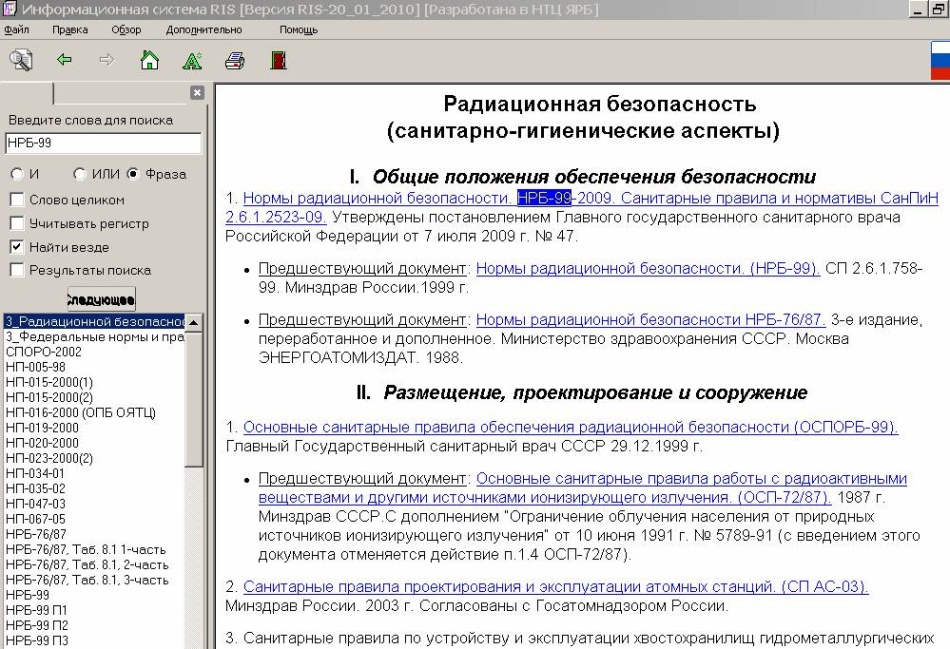Enable the Учитывать регистр checkbox
This screenshot has height=649, width=950.
click(17, 223)
